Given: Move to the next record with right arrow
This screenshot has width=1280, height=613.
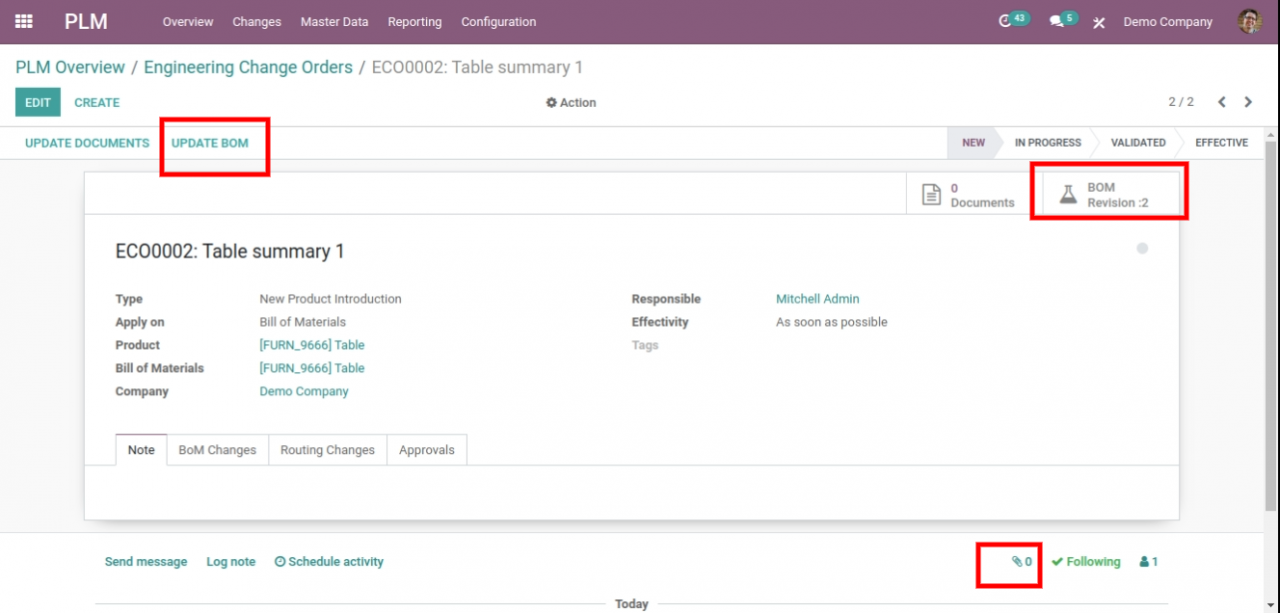Looking at the screenshot, I should [x=1248, y=101].
